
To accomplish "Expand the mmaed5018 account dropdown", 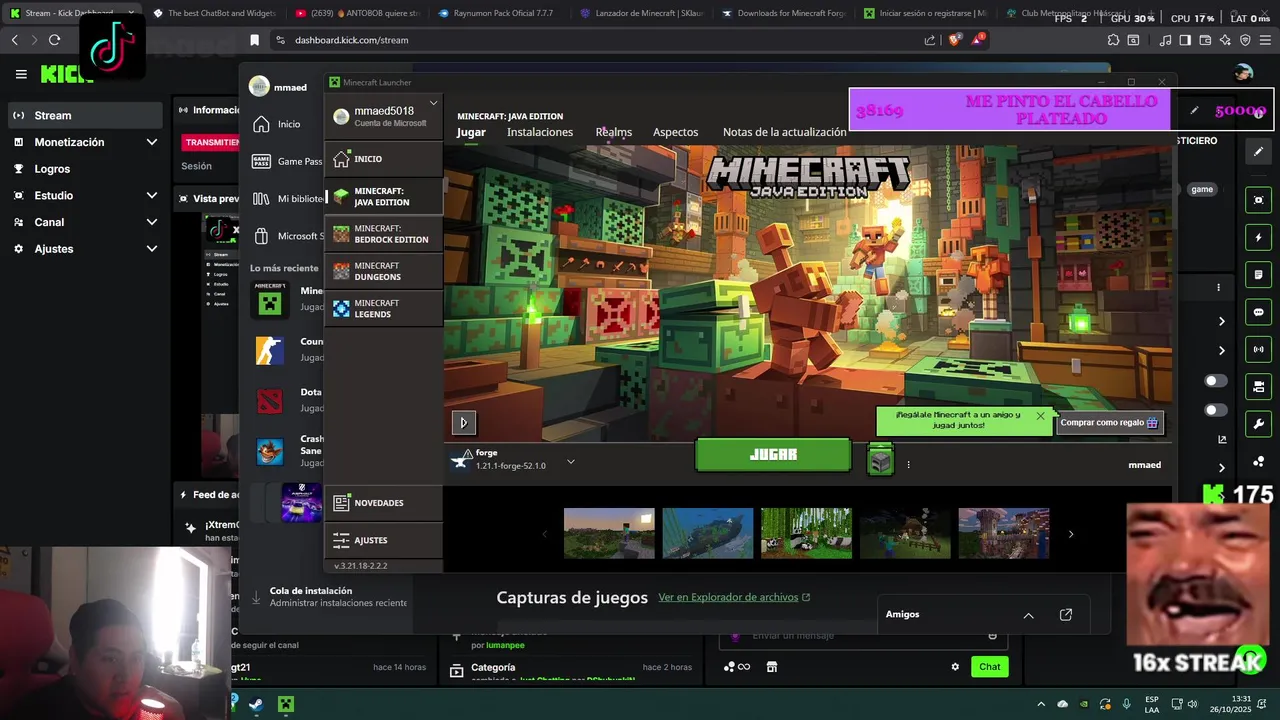I will click(433, 103).
